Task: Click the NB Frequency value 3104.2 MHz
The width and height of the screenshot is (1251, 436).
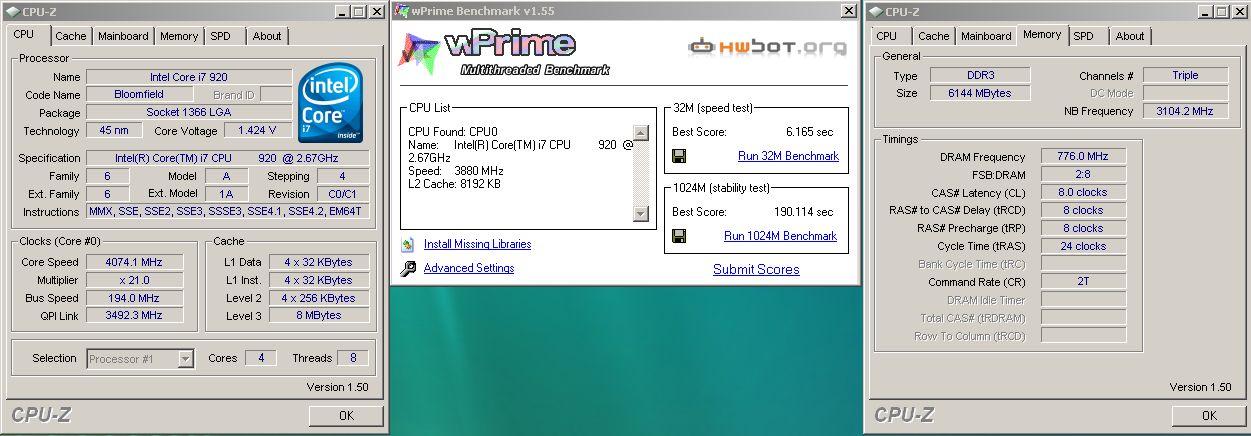Action: click(1186, 112)
